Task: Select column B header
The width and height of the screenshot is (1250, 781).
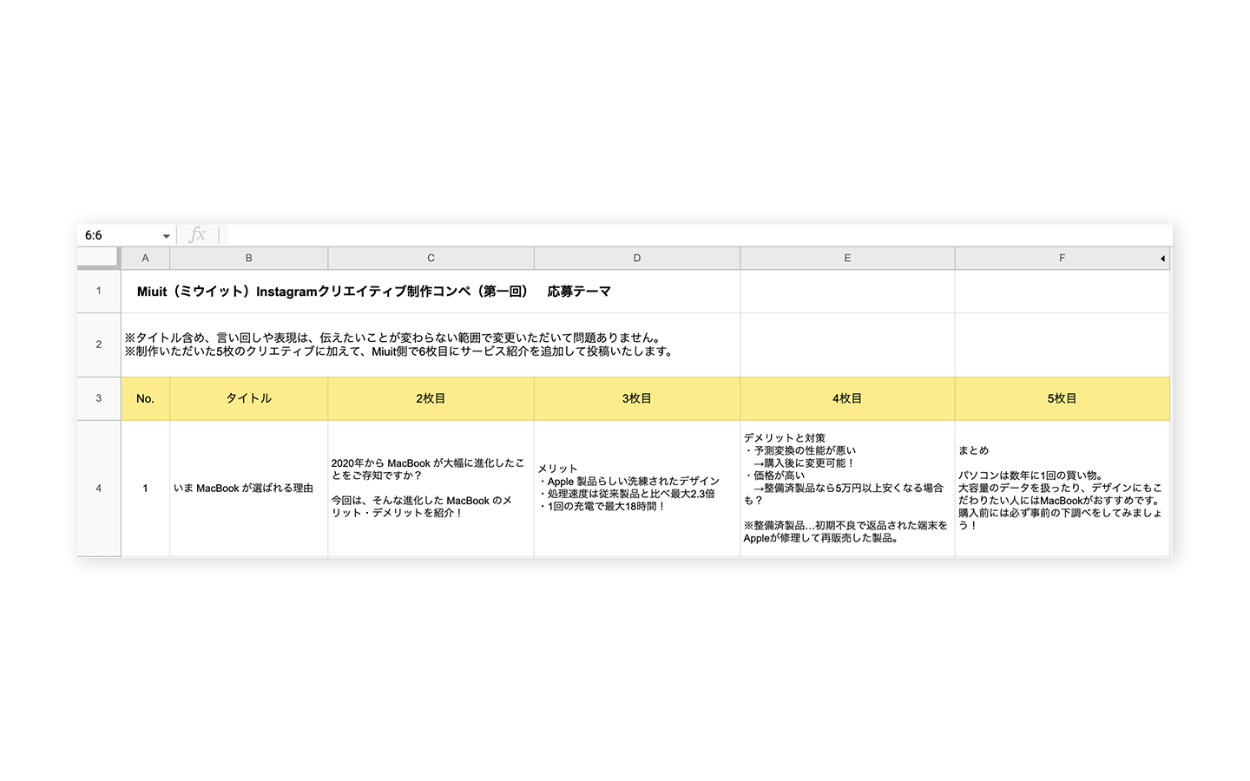Action: coord(248,258)
